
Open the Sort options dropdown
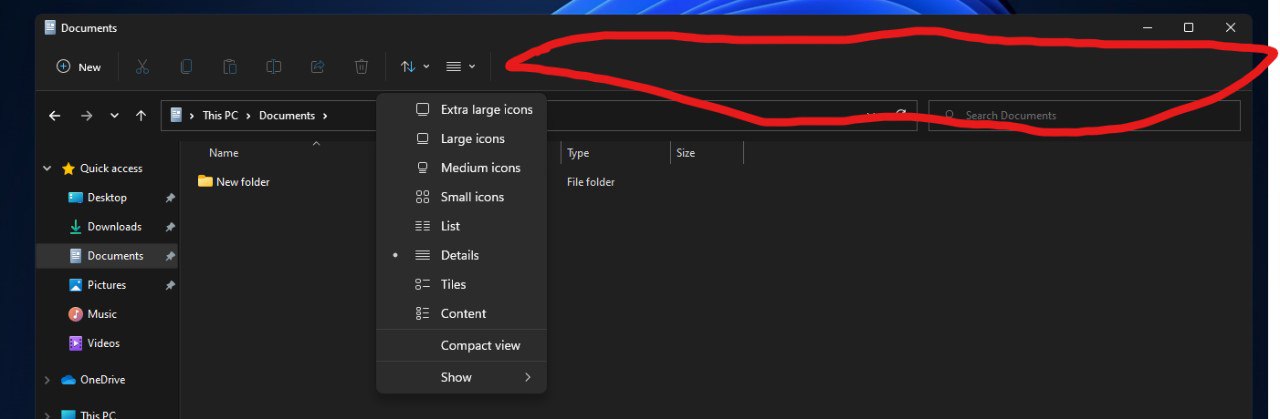[414, 67]
